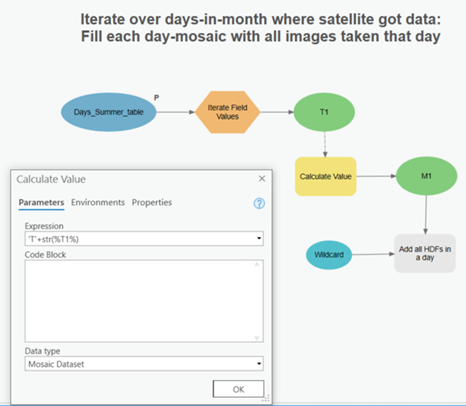Select the Days_Summer_table input node
Image resolution: width=466 pixels, height=406 pixels.
coord(108,112)
